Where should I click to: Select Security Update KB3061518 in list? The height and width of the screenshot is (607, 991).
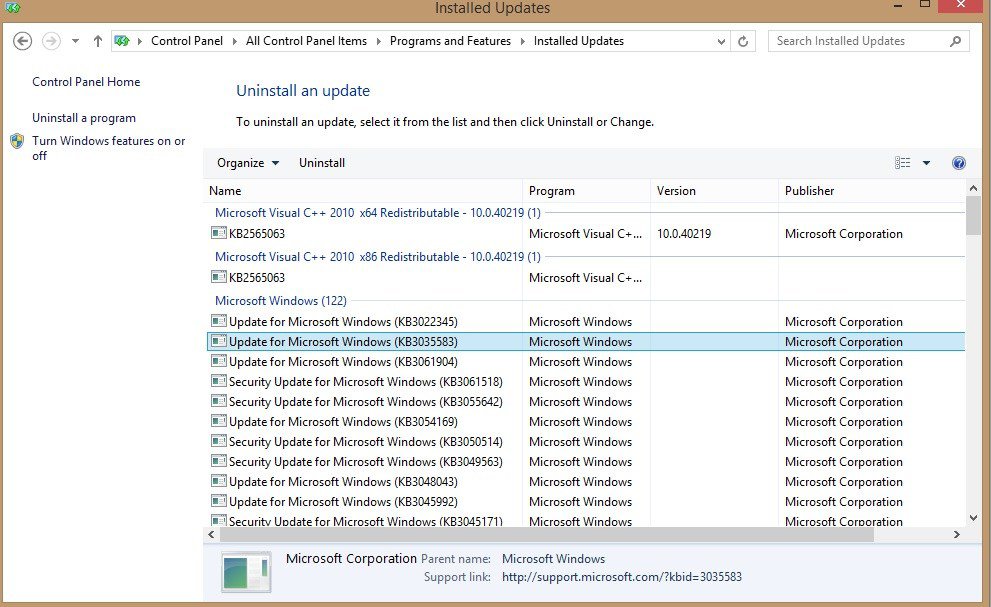pos(365,382)
